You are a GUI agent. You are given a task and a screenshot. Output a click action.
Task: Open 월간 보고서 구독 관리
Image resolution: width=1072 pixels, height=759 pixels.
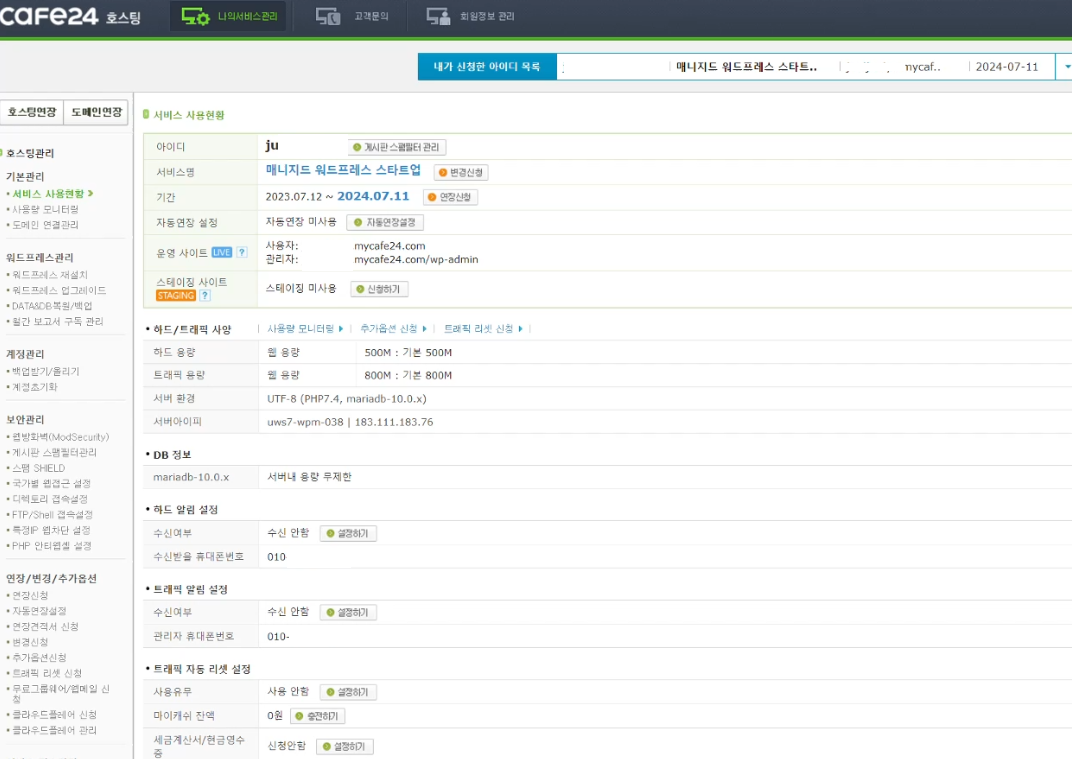pos(57,321)
